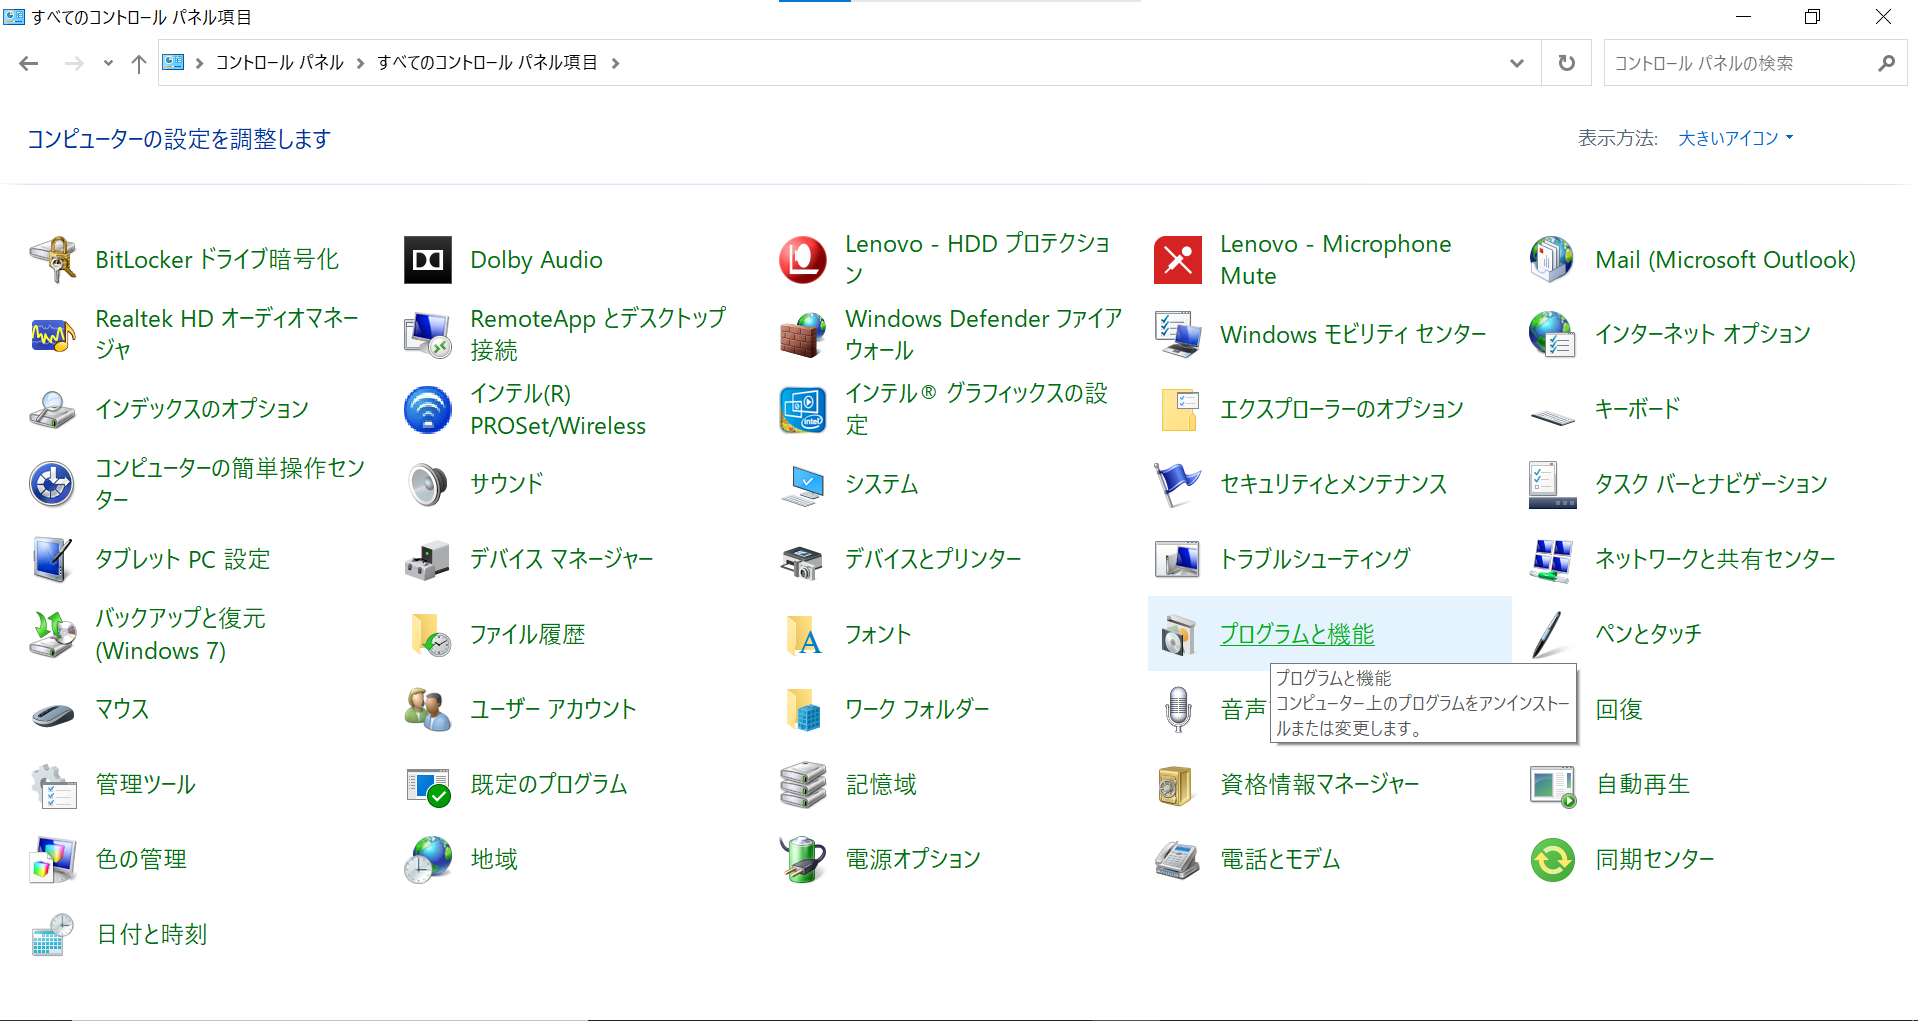The image size is (1918, 1021).
Task: Open the ユーザー アカウント link
Action: coord(553,709)
